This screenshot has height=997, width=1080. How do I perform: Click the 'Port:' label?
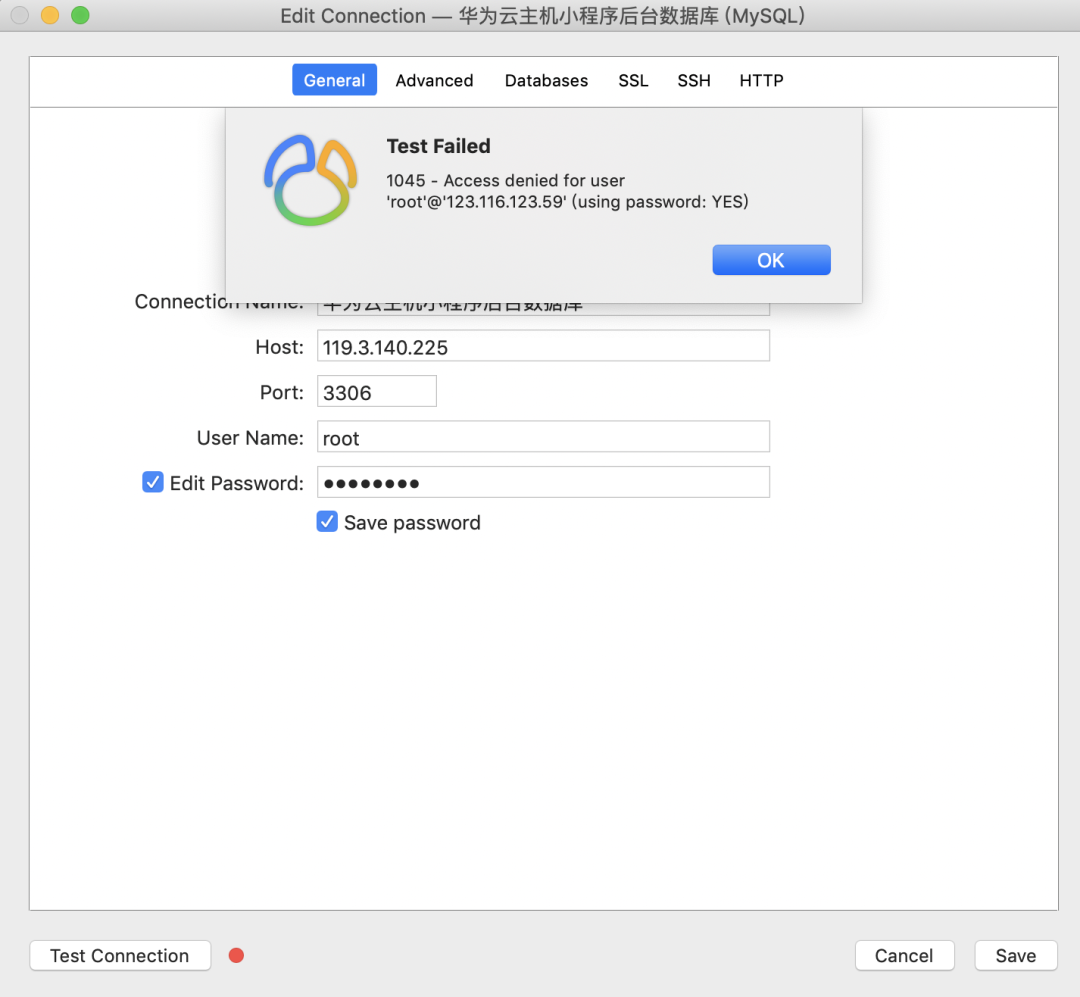coord(282,392)
